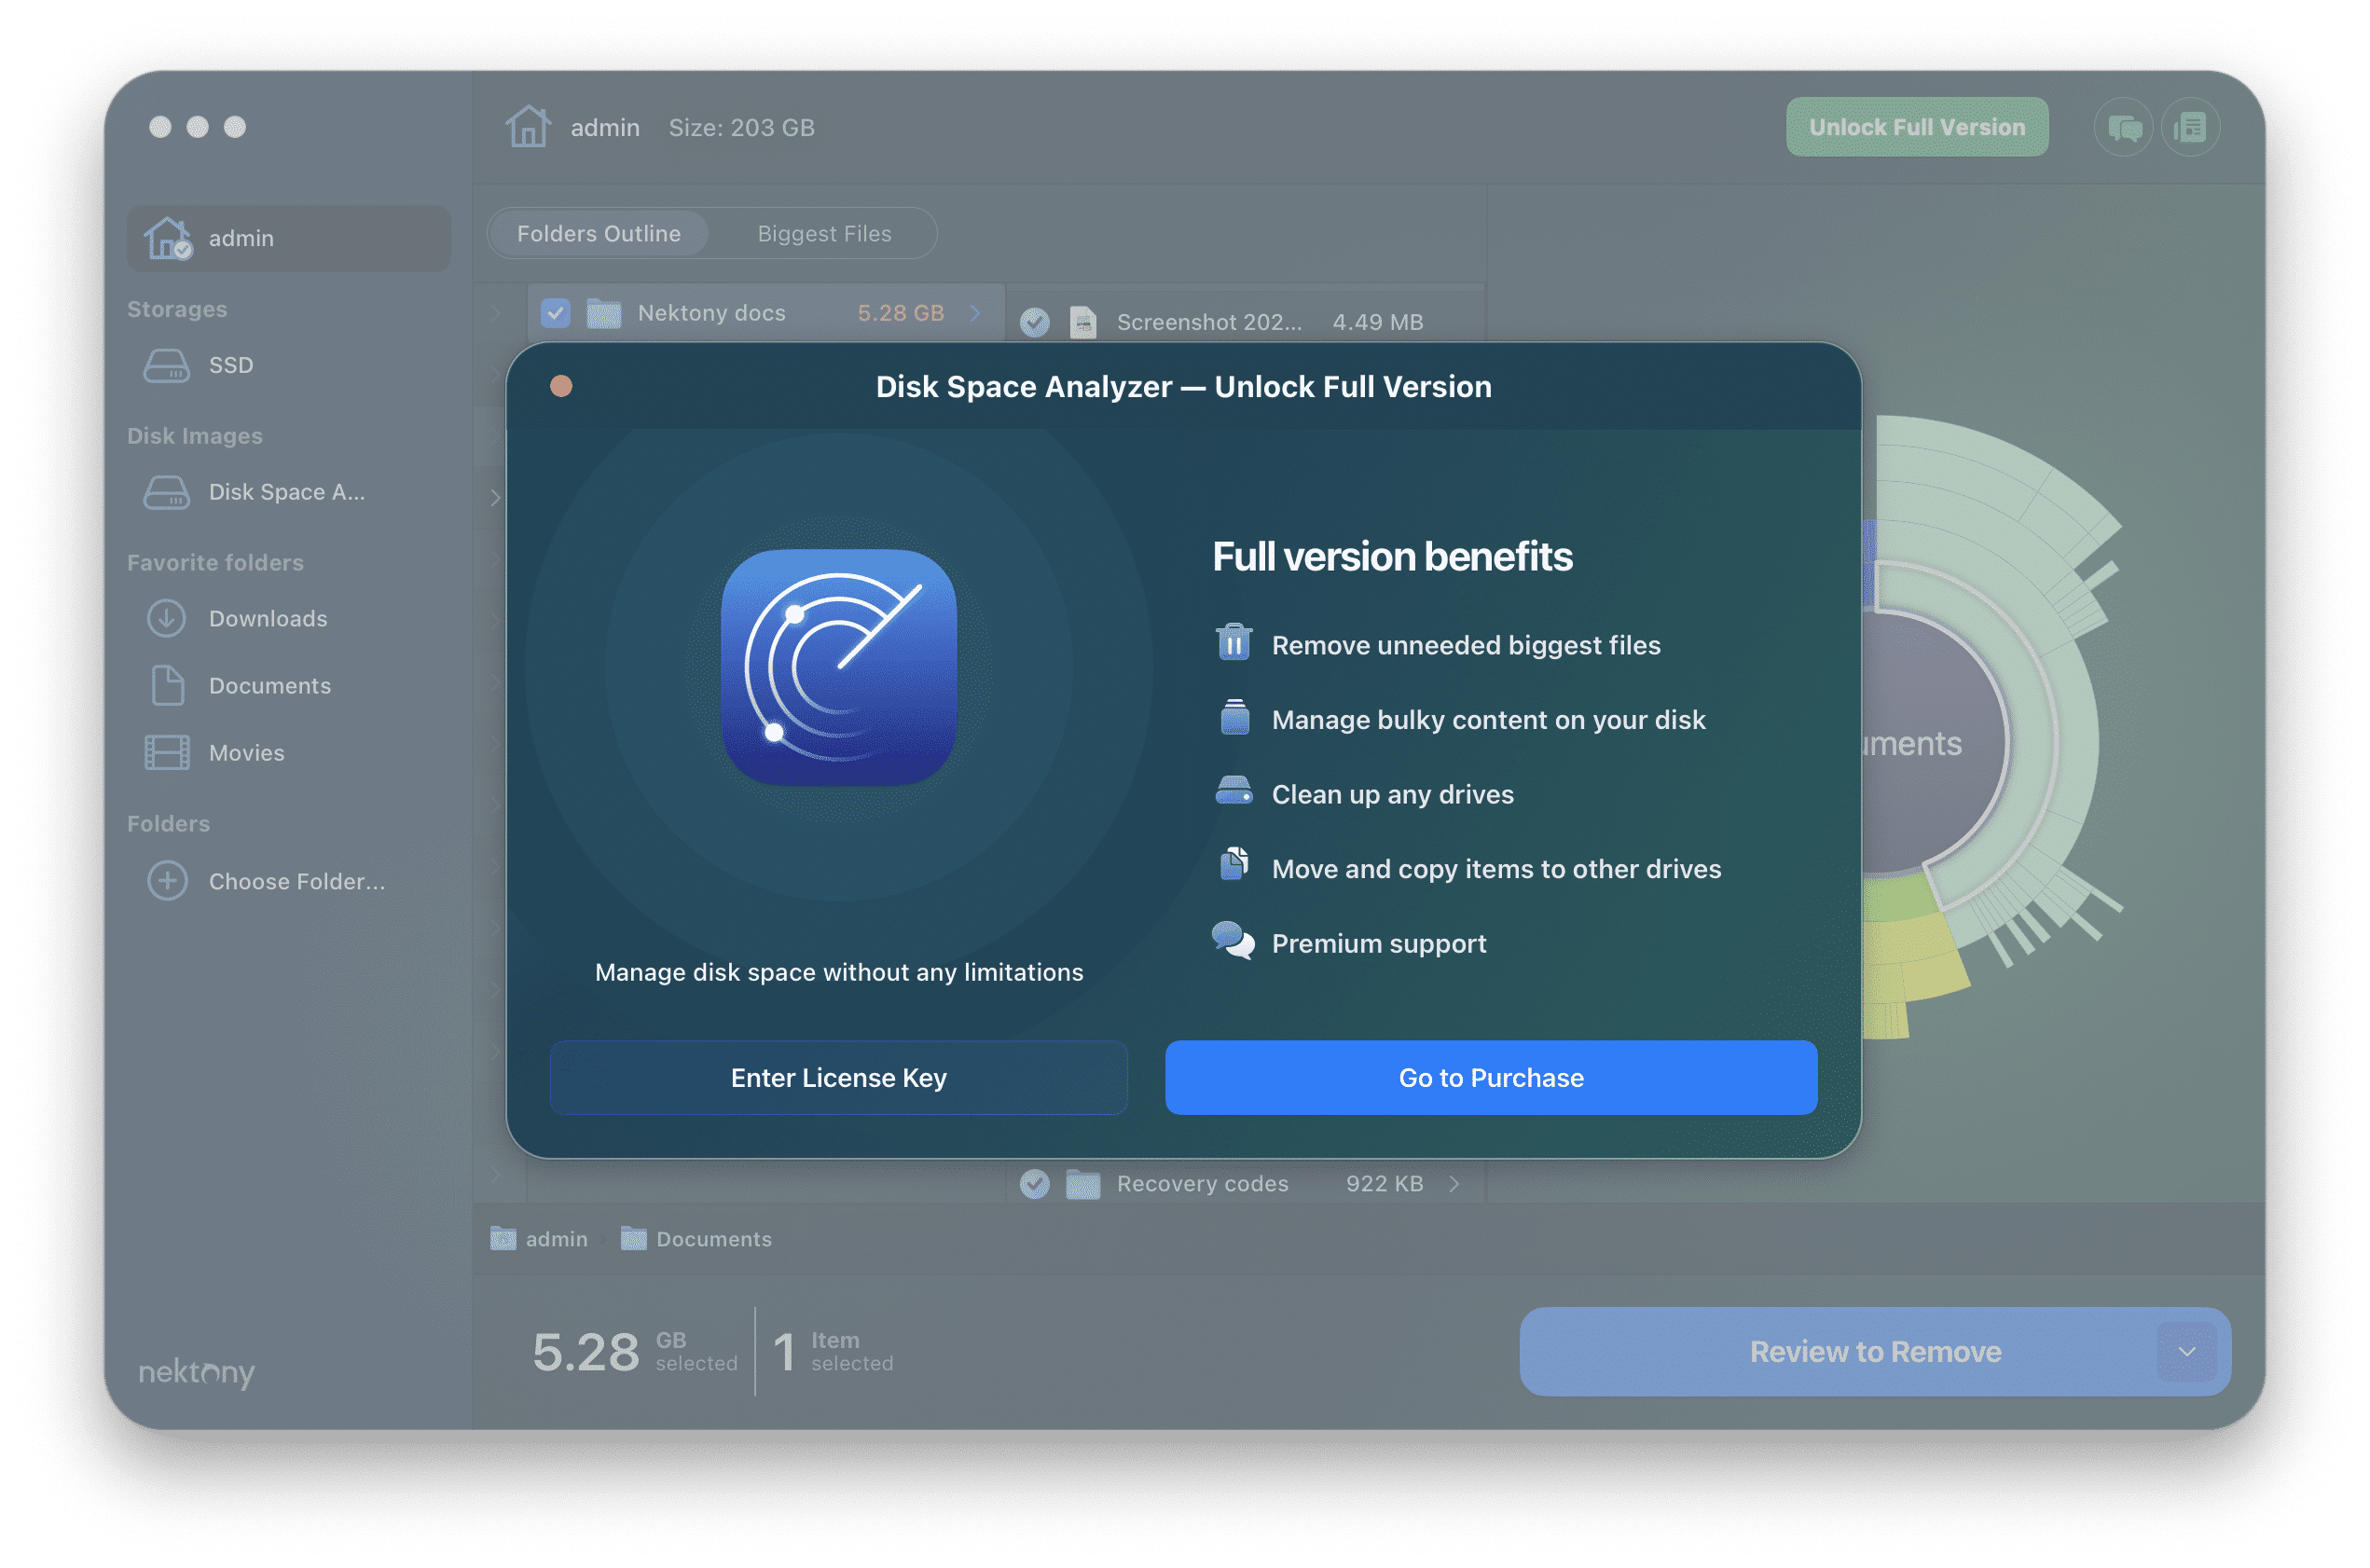Viewport: 2370px width, 1568px height.
Task: Click the Unlock Full Version button
Action: (x=1916, y=127)
